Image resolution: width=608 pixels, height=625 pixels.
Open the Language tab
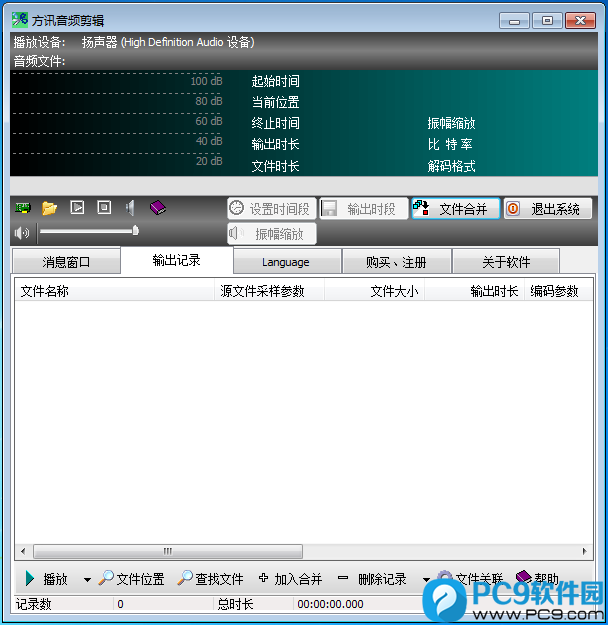pyautogui.click(x=287, y=262)
